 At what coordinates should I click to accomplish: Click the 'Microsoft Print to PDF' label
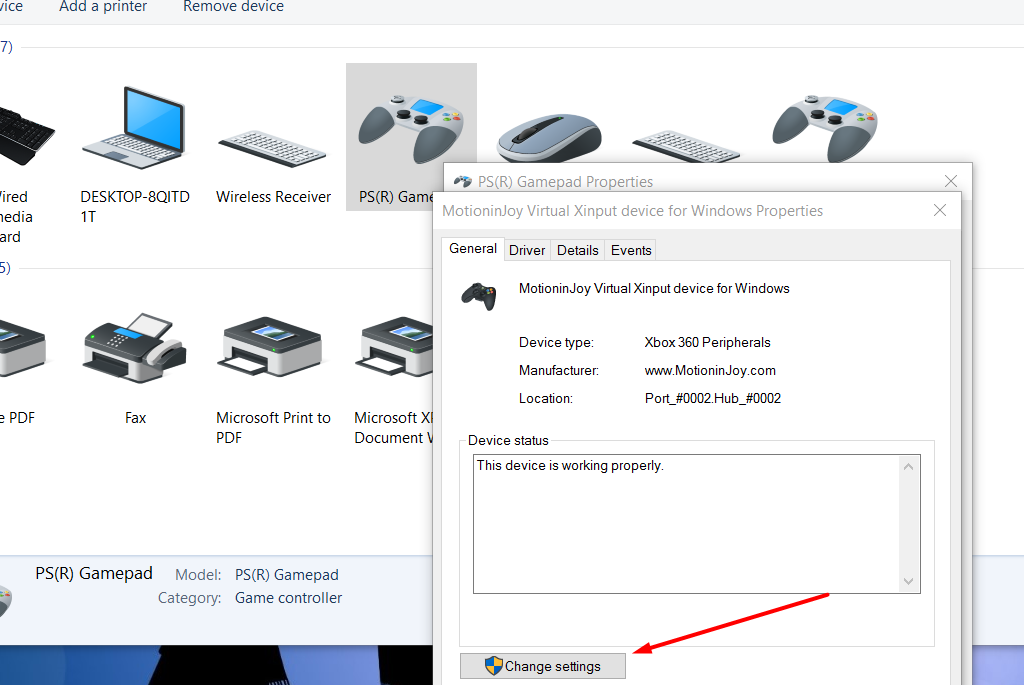[x=274, y=428]
